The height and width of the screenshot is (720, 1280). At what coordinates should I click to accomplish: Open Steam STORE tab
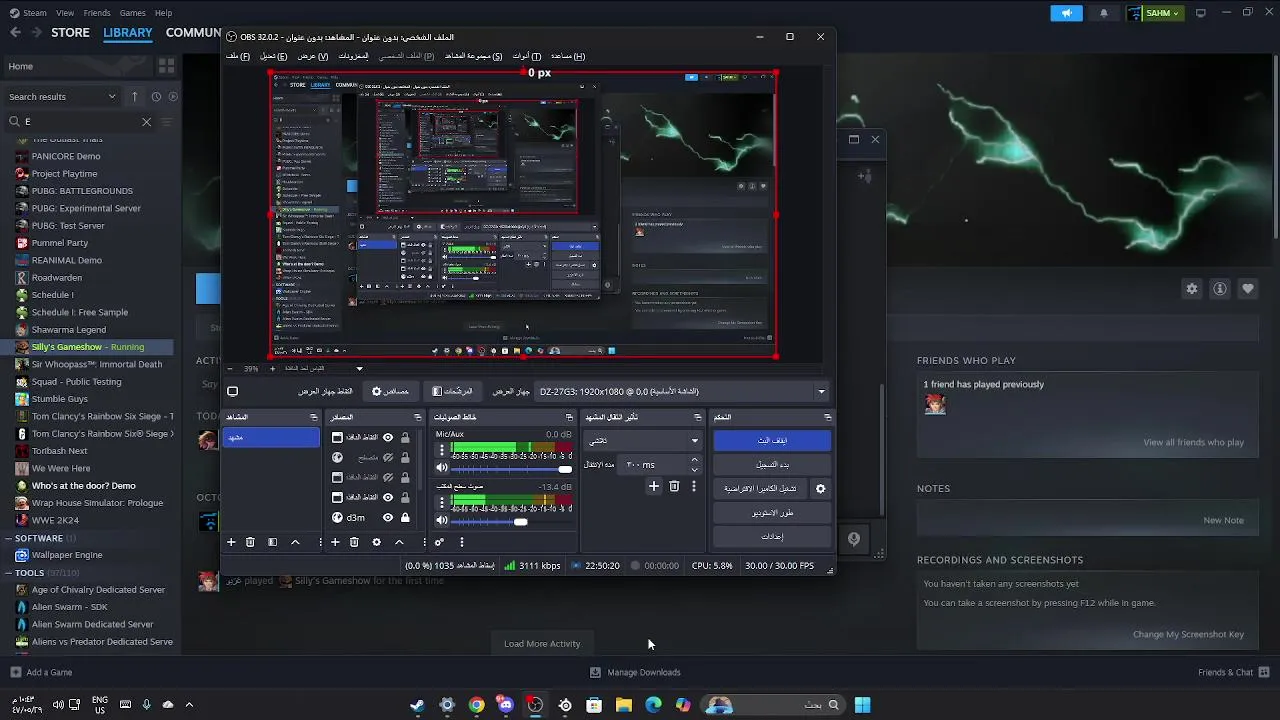click(x=70, y=32)
